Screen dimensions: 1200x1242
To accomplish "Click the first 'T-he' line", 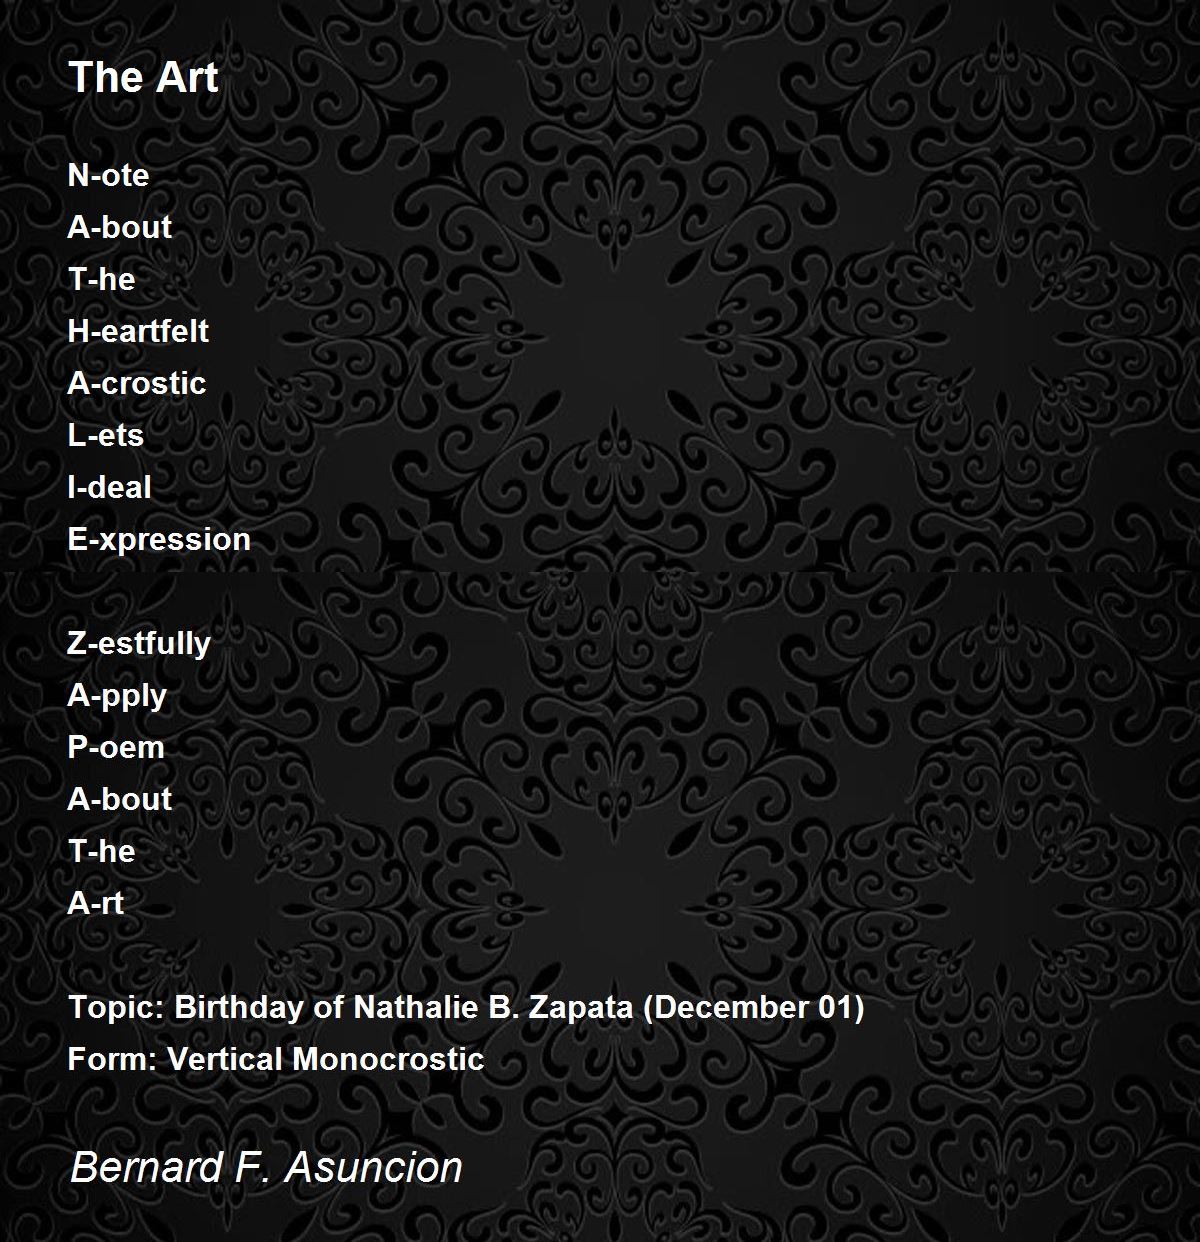I will pos(101,279).
